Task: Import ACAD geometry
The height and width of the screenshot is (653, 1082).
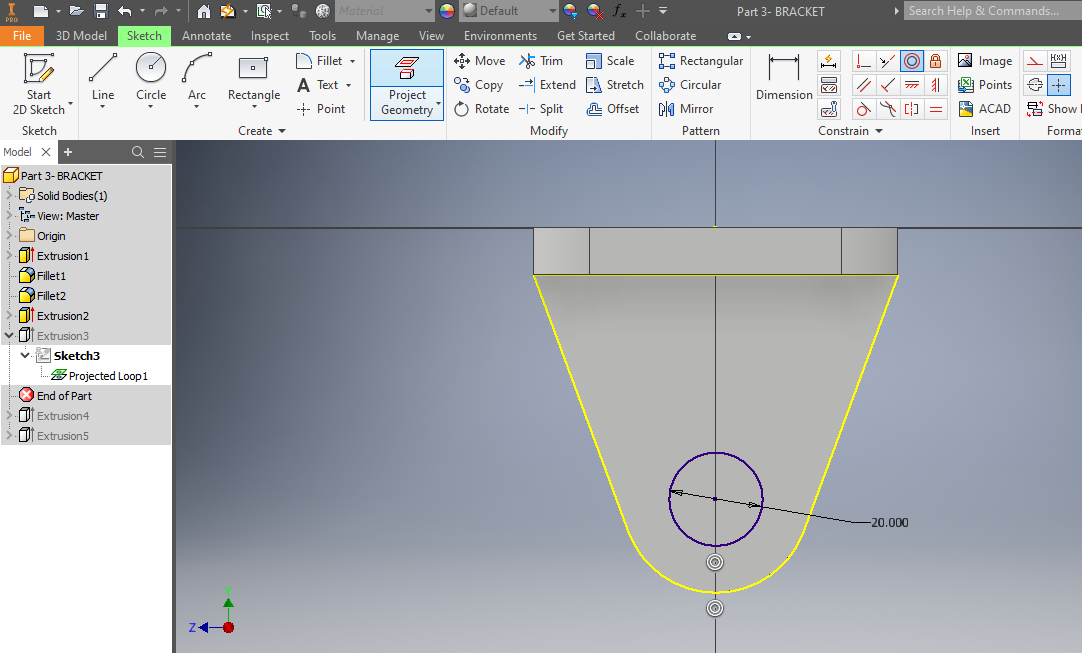Action: (x=985, y=108)
